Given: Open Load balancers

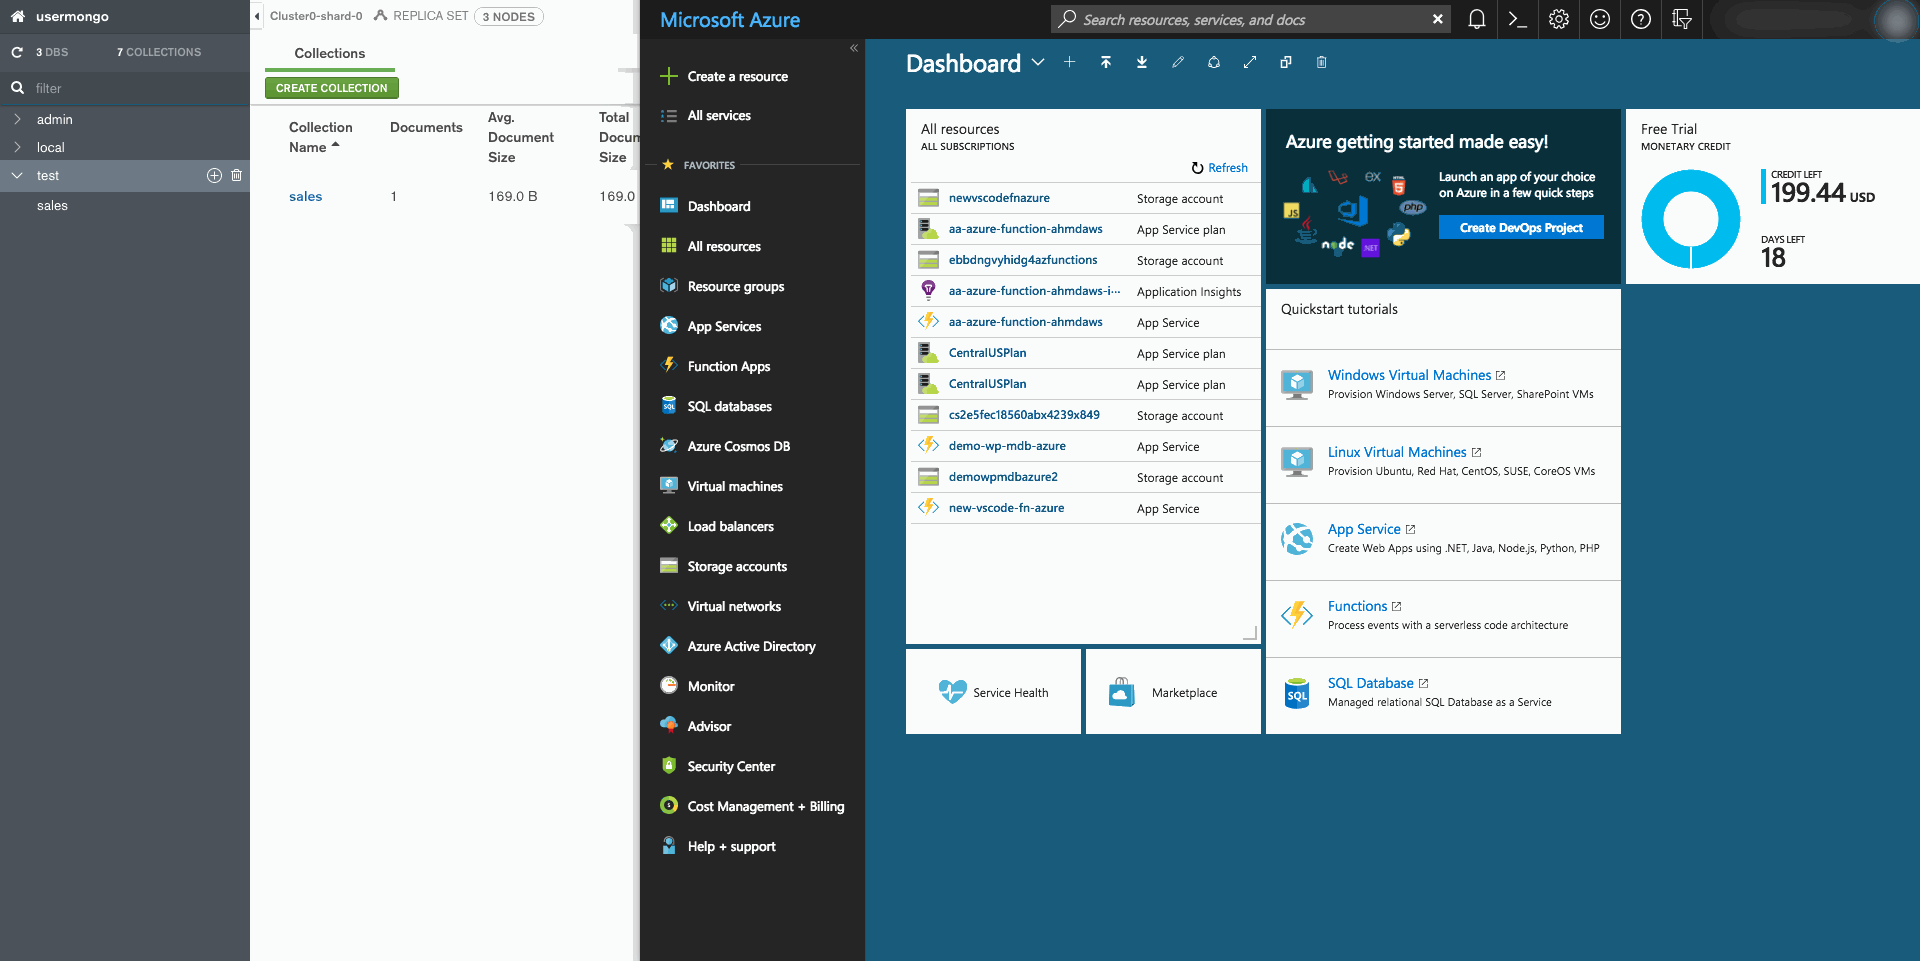Looking at the screenshot, I should point(730,526).
